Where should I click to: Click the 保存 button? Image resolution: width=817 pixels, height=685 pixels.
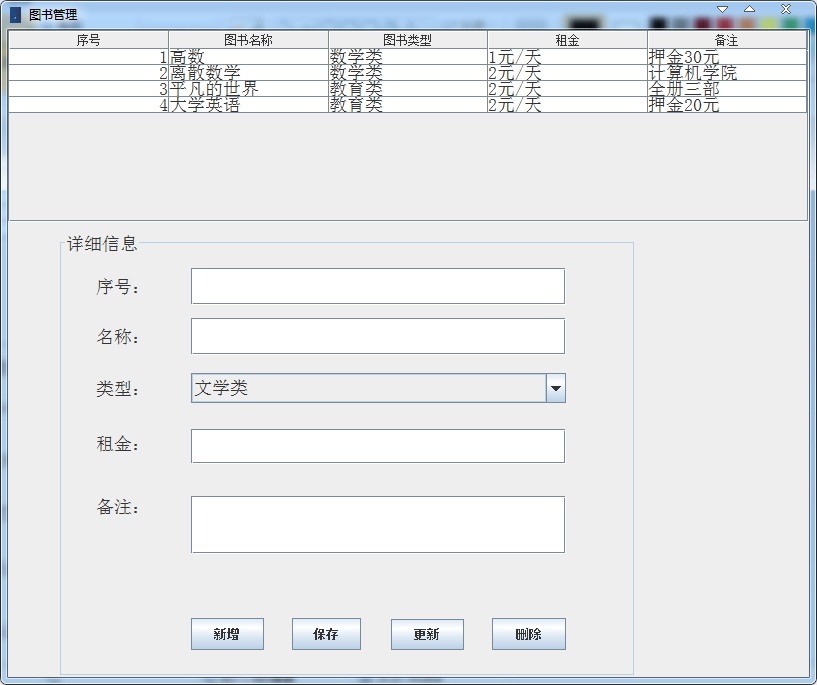coord(326,634)
